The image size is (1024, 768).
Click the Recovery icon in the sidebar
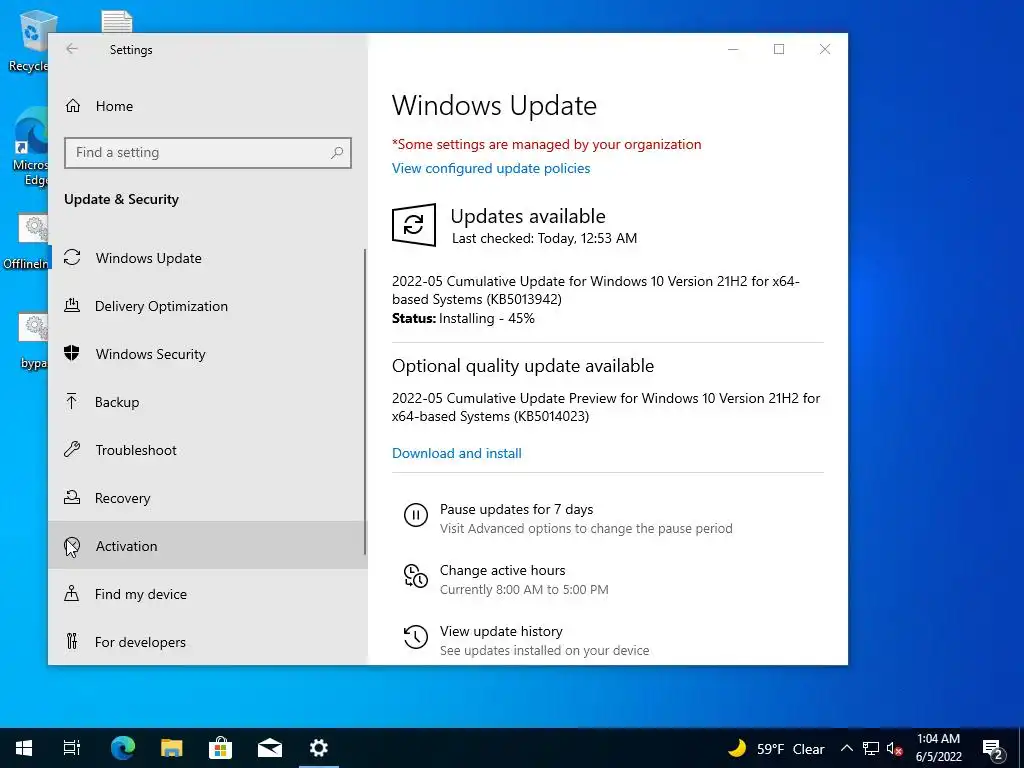tap(72, 498)
